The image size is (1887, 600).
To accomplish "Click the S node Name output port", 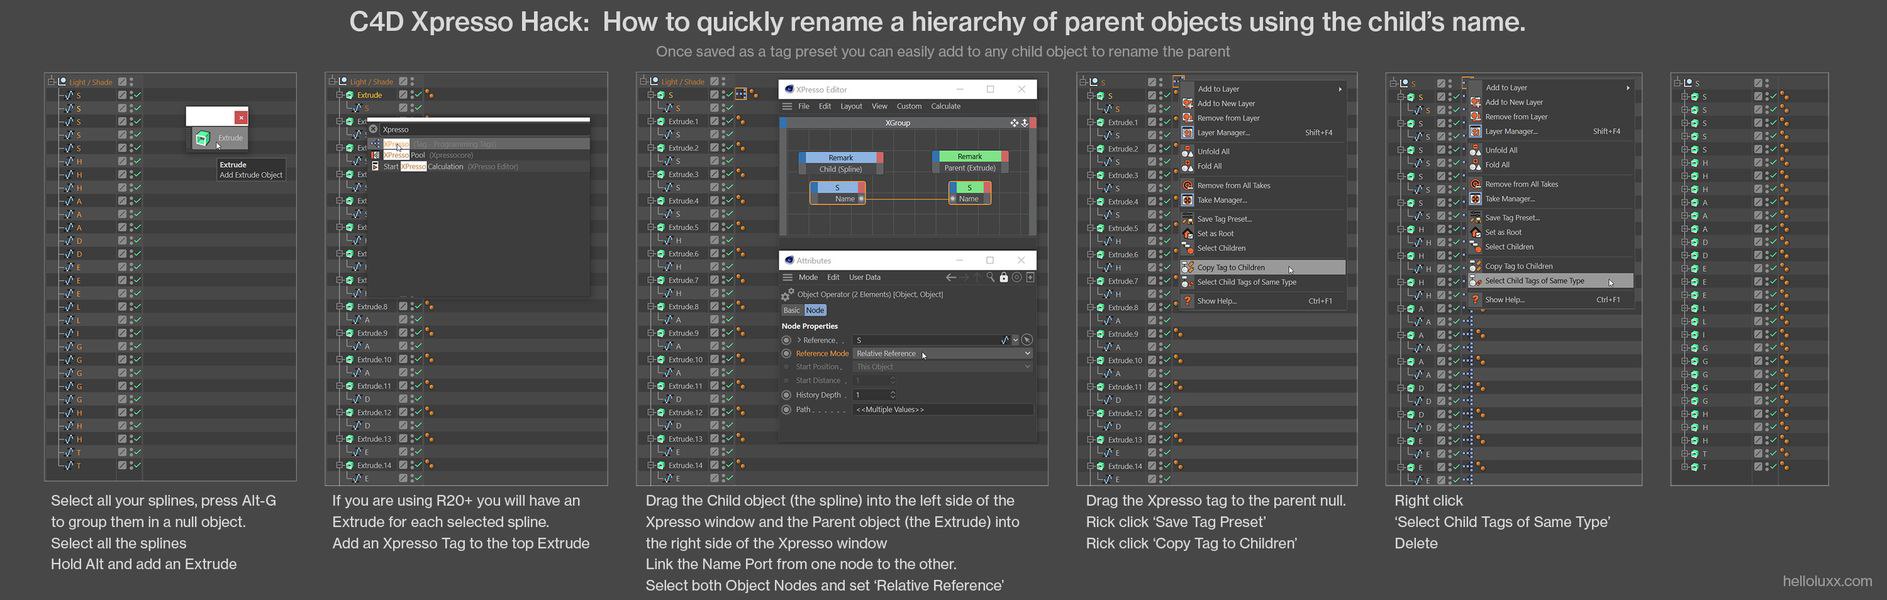I will click(861, 199).
